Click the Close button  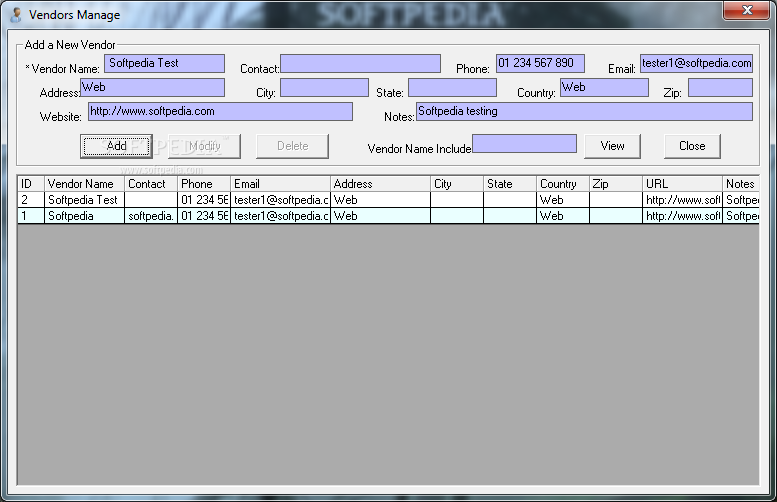pos(692,146)
